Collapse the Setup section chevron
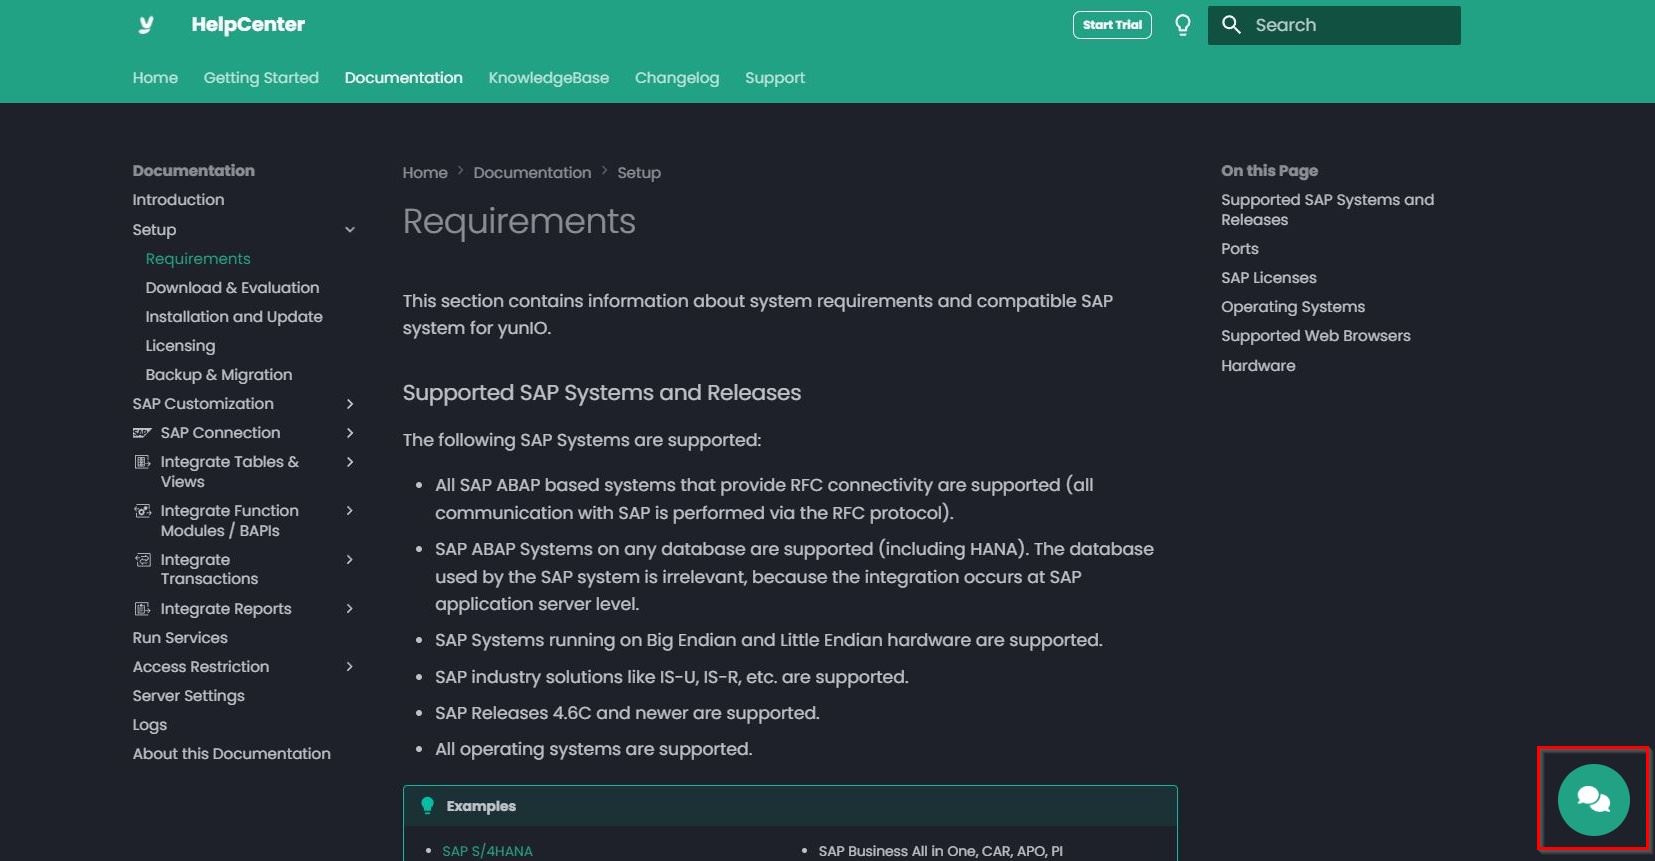 pos(350,230)
